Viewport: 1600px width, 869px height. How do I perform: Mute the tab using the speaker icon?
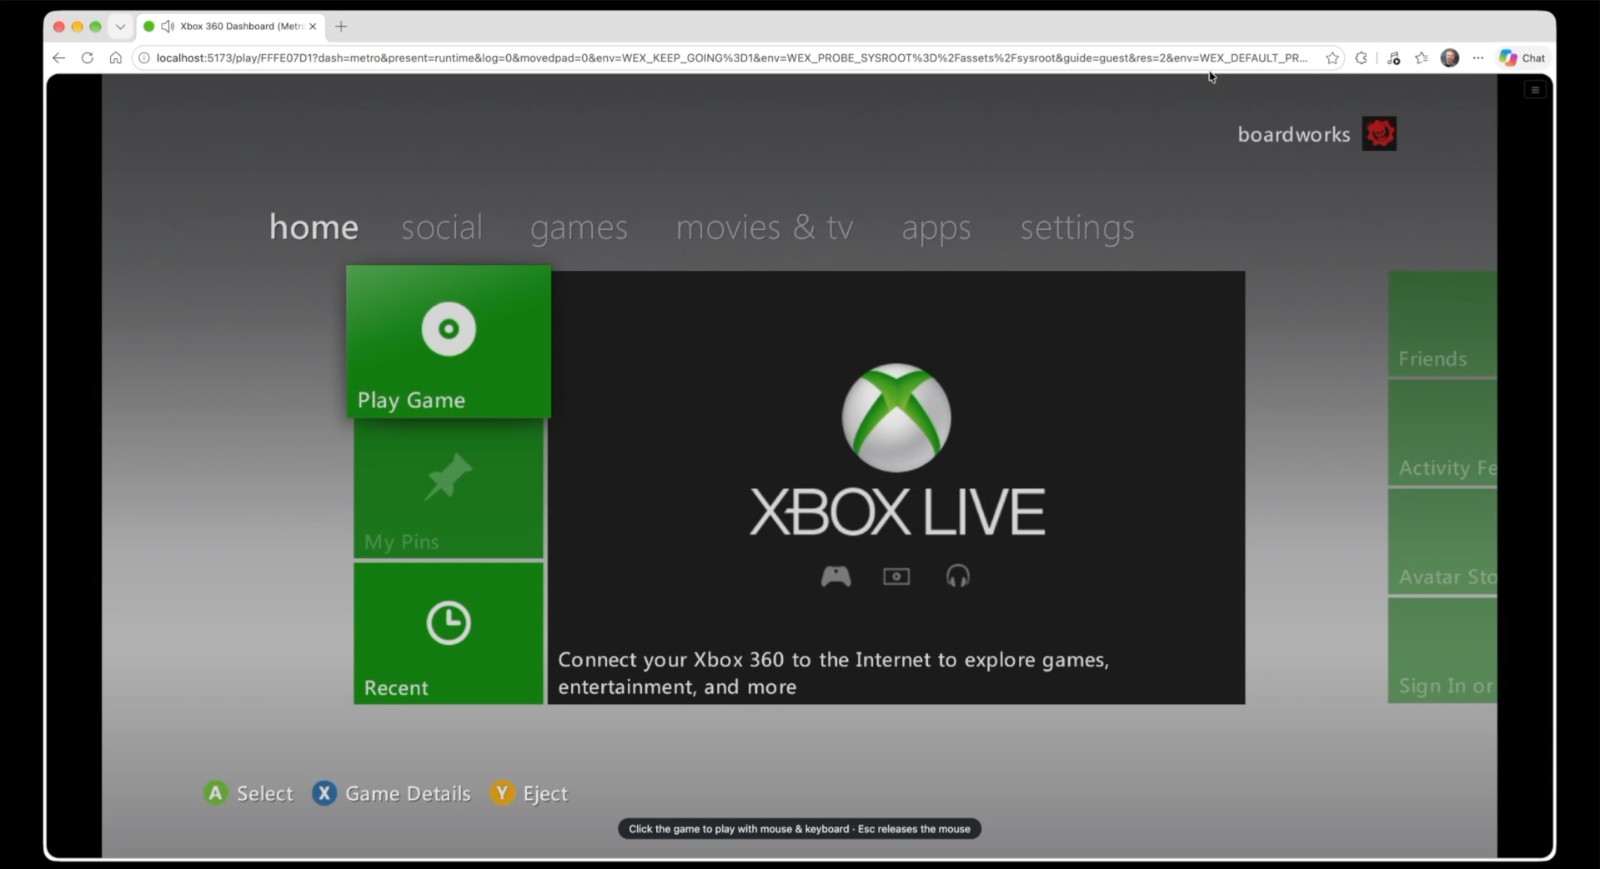pos(167,26)
